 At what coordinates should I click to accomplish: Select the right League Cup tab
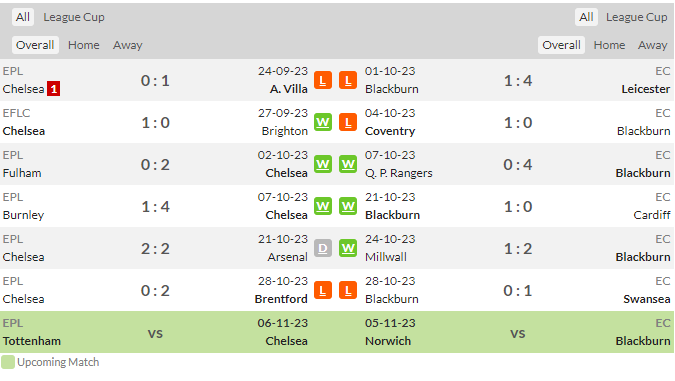[x=637, y=17]
